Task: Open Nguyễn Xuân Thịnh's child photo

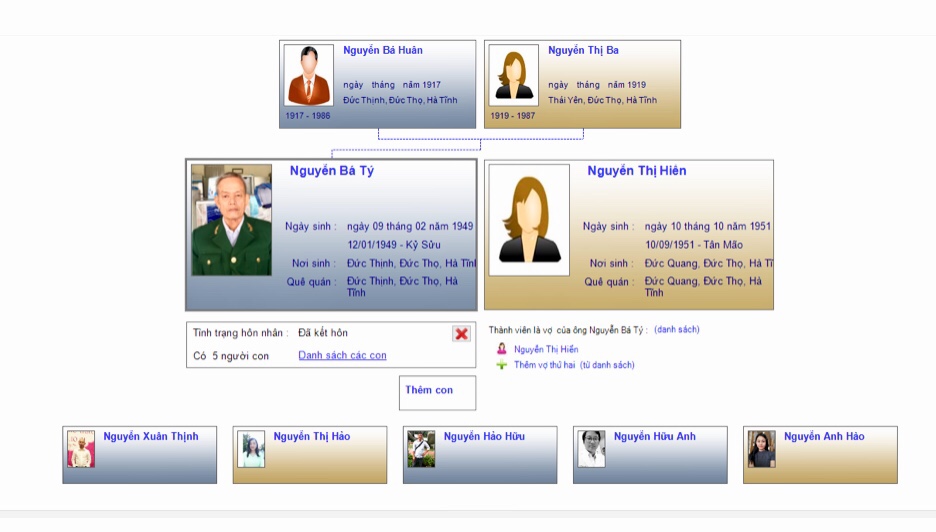Action: click(x=81, y=449)
